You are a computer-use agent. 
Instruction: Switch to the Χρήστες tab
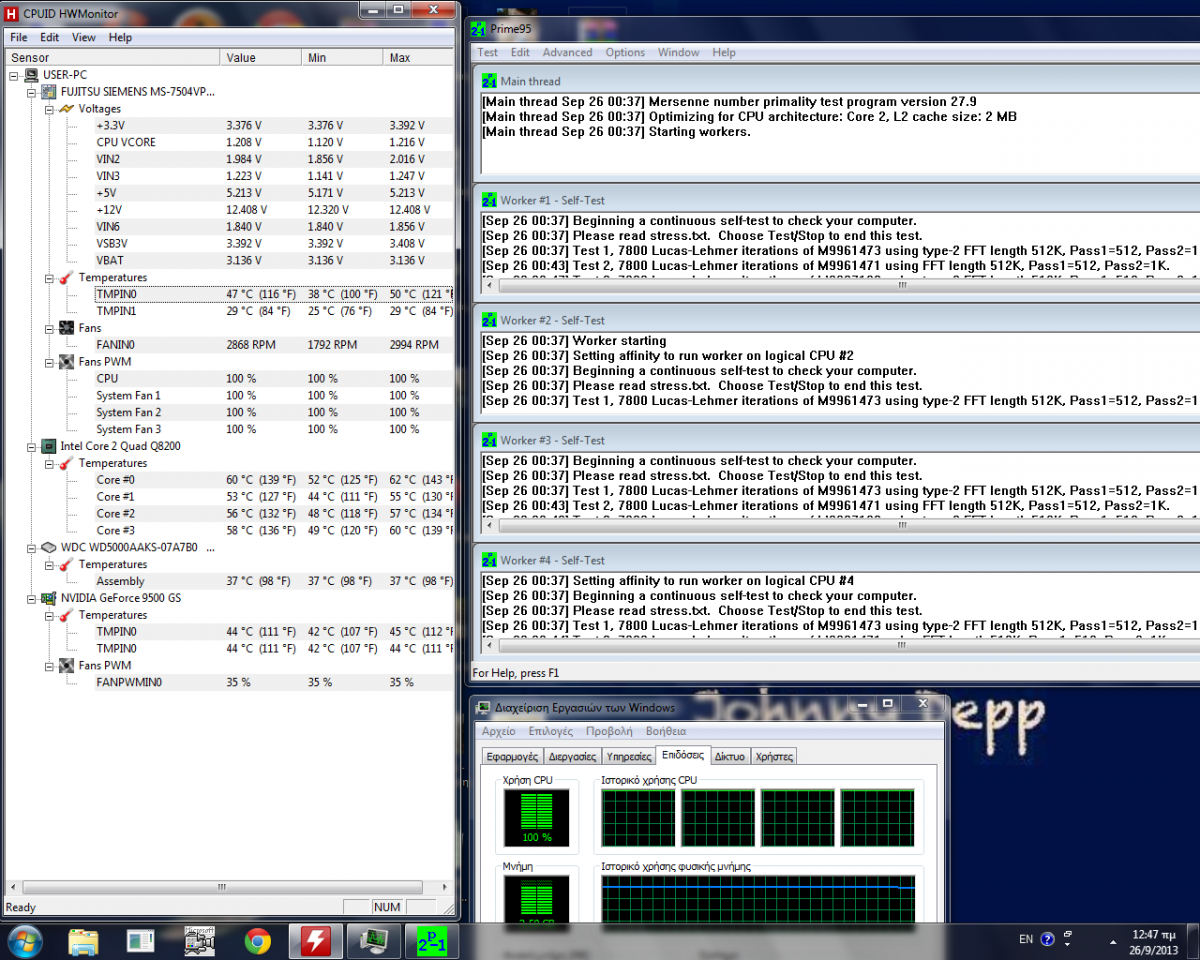click(x=774, y=756)
